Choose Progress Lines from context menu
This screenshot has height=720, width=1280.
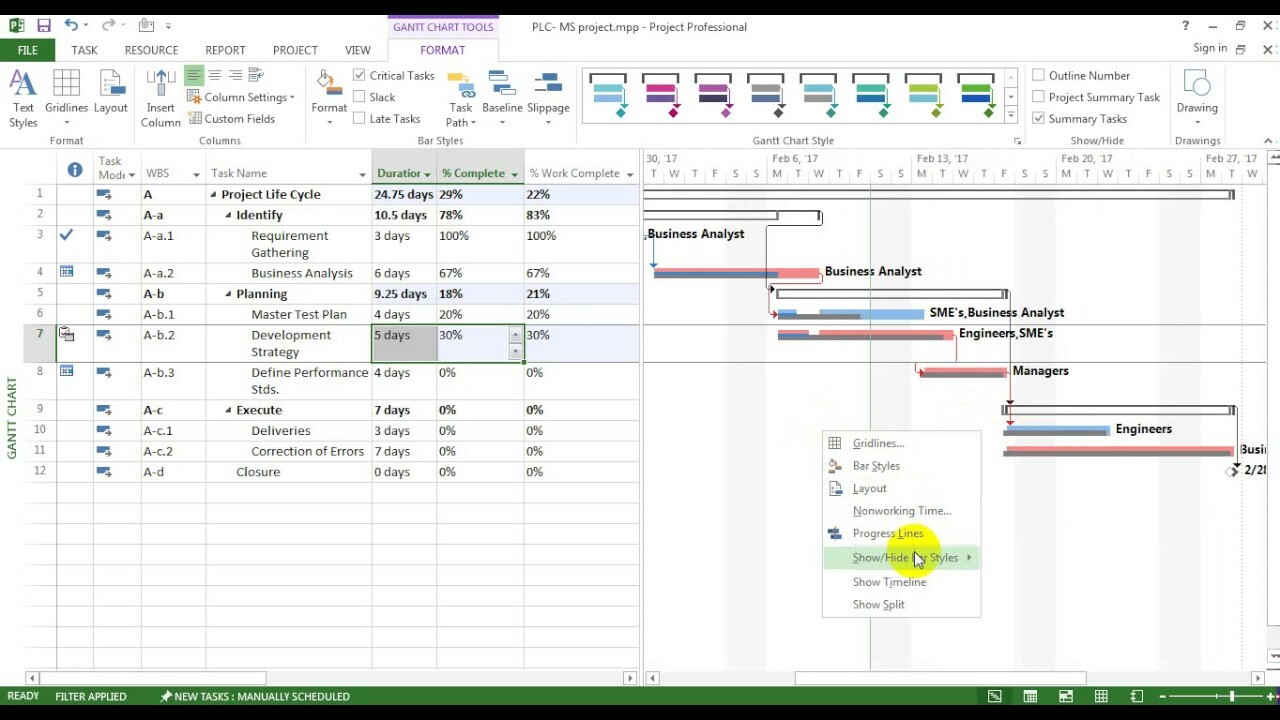click(887, 533)
